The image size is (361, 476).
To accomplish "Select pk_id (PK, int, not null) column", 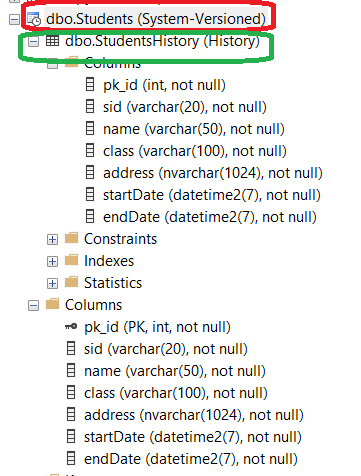I will click(157, 327).
